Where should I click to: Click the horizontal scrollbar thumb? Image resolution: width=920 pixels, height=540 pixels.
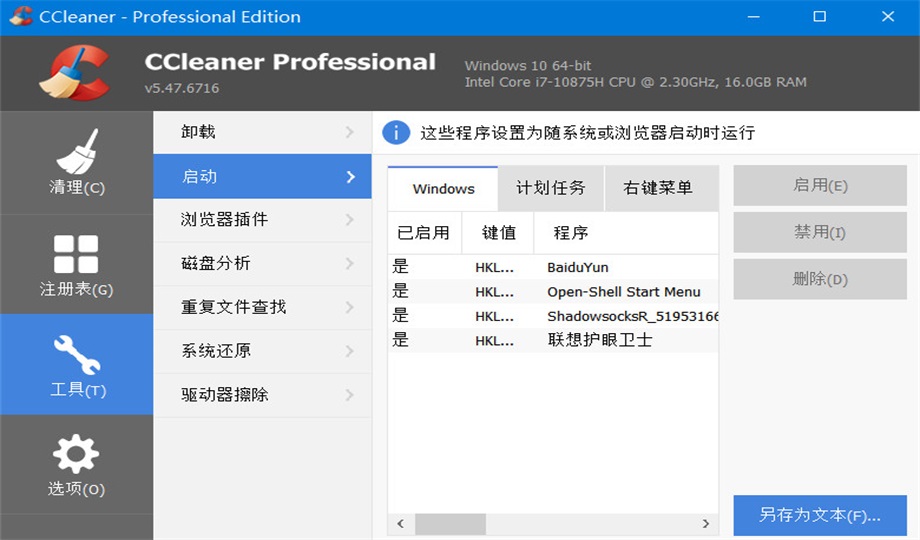450,524
